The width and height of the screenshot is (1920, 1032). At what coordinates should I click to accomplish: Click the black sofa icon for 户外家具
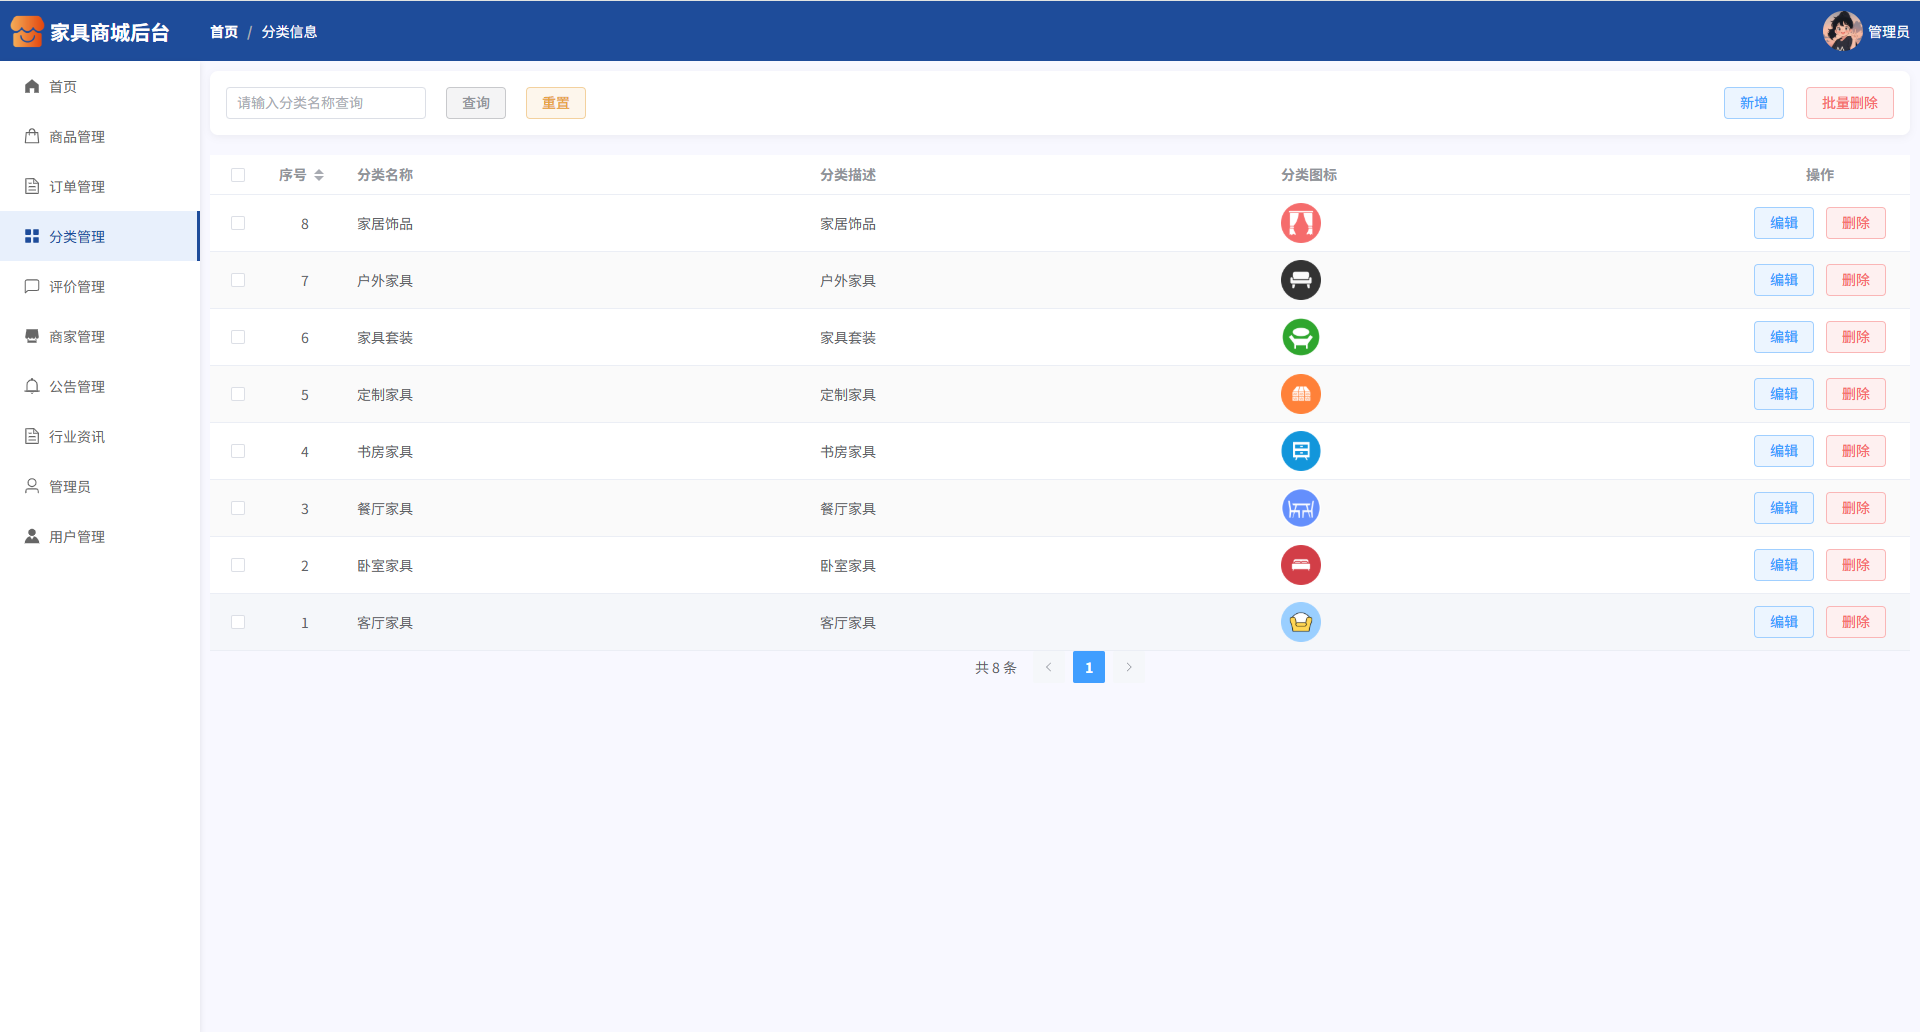click(x=1300, y=280)
